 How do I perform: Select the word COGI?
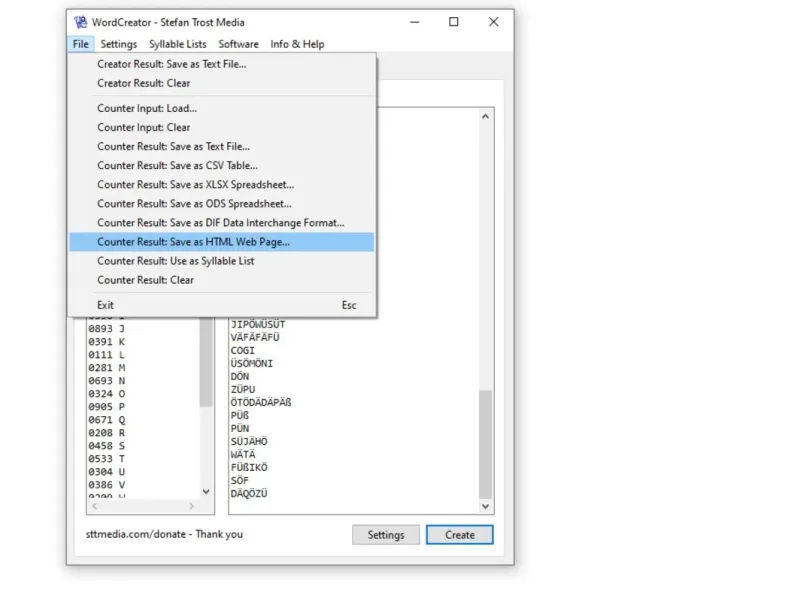pyautogui.click(x=242, y=351)
